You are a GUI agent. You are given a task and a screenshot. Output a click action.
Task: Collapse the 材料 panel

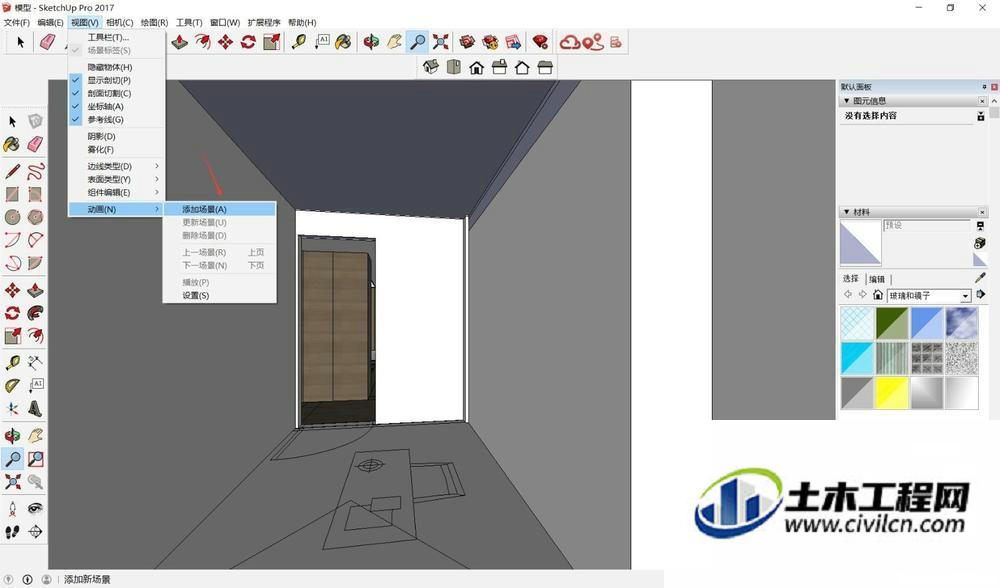[x=847, y=212]
